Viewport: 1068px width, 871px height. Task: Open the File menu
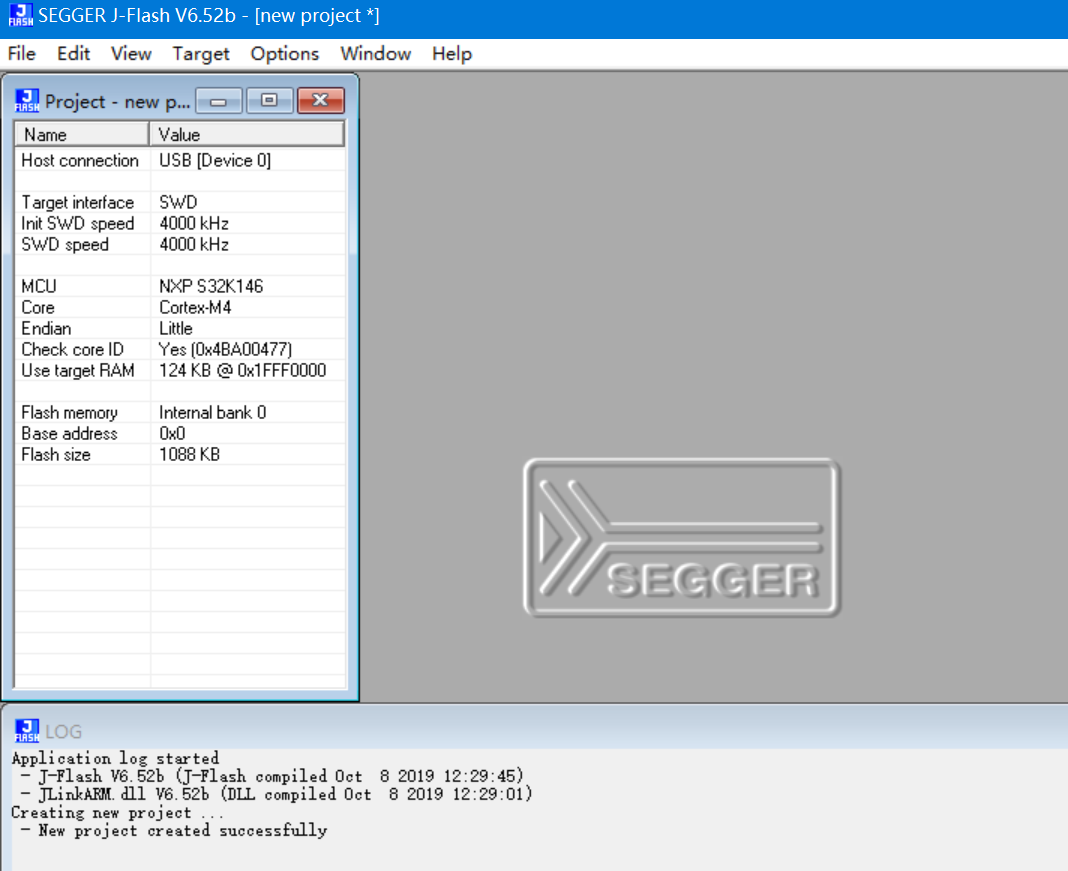tap(21, 54)
